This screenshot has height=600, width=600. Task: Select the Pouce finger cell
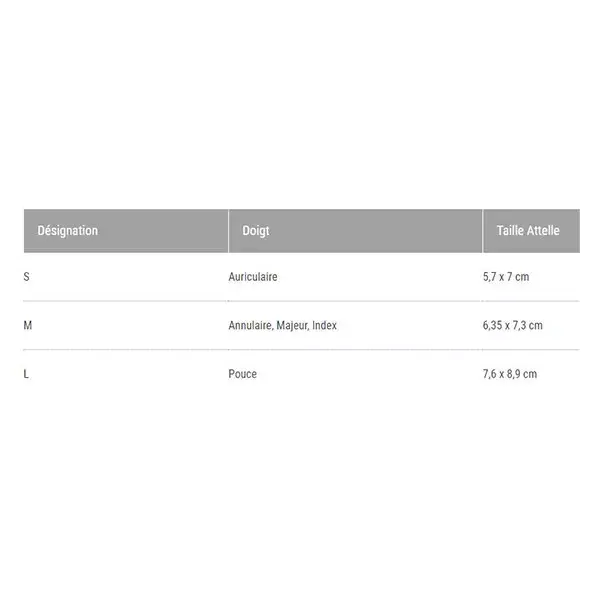click(x=243, y=374)
